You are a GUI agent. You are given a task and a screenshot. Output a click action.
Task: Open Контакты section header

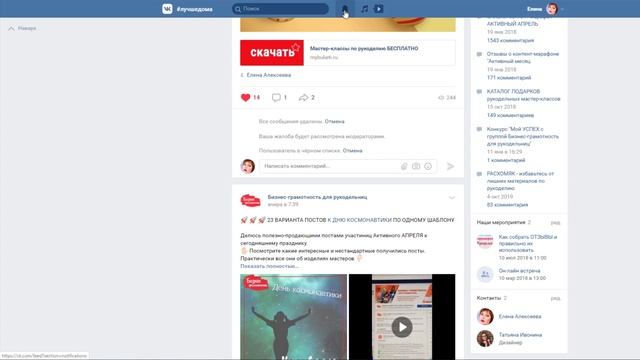click(489, 298)
